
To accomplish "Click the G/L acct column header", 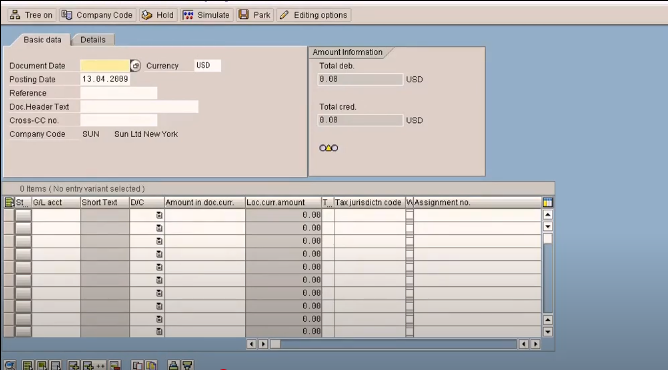I will click(56, 202).
